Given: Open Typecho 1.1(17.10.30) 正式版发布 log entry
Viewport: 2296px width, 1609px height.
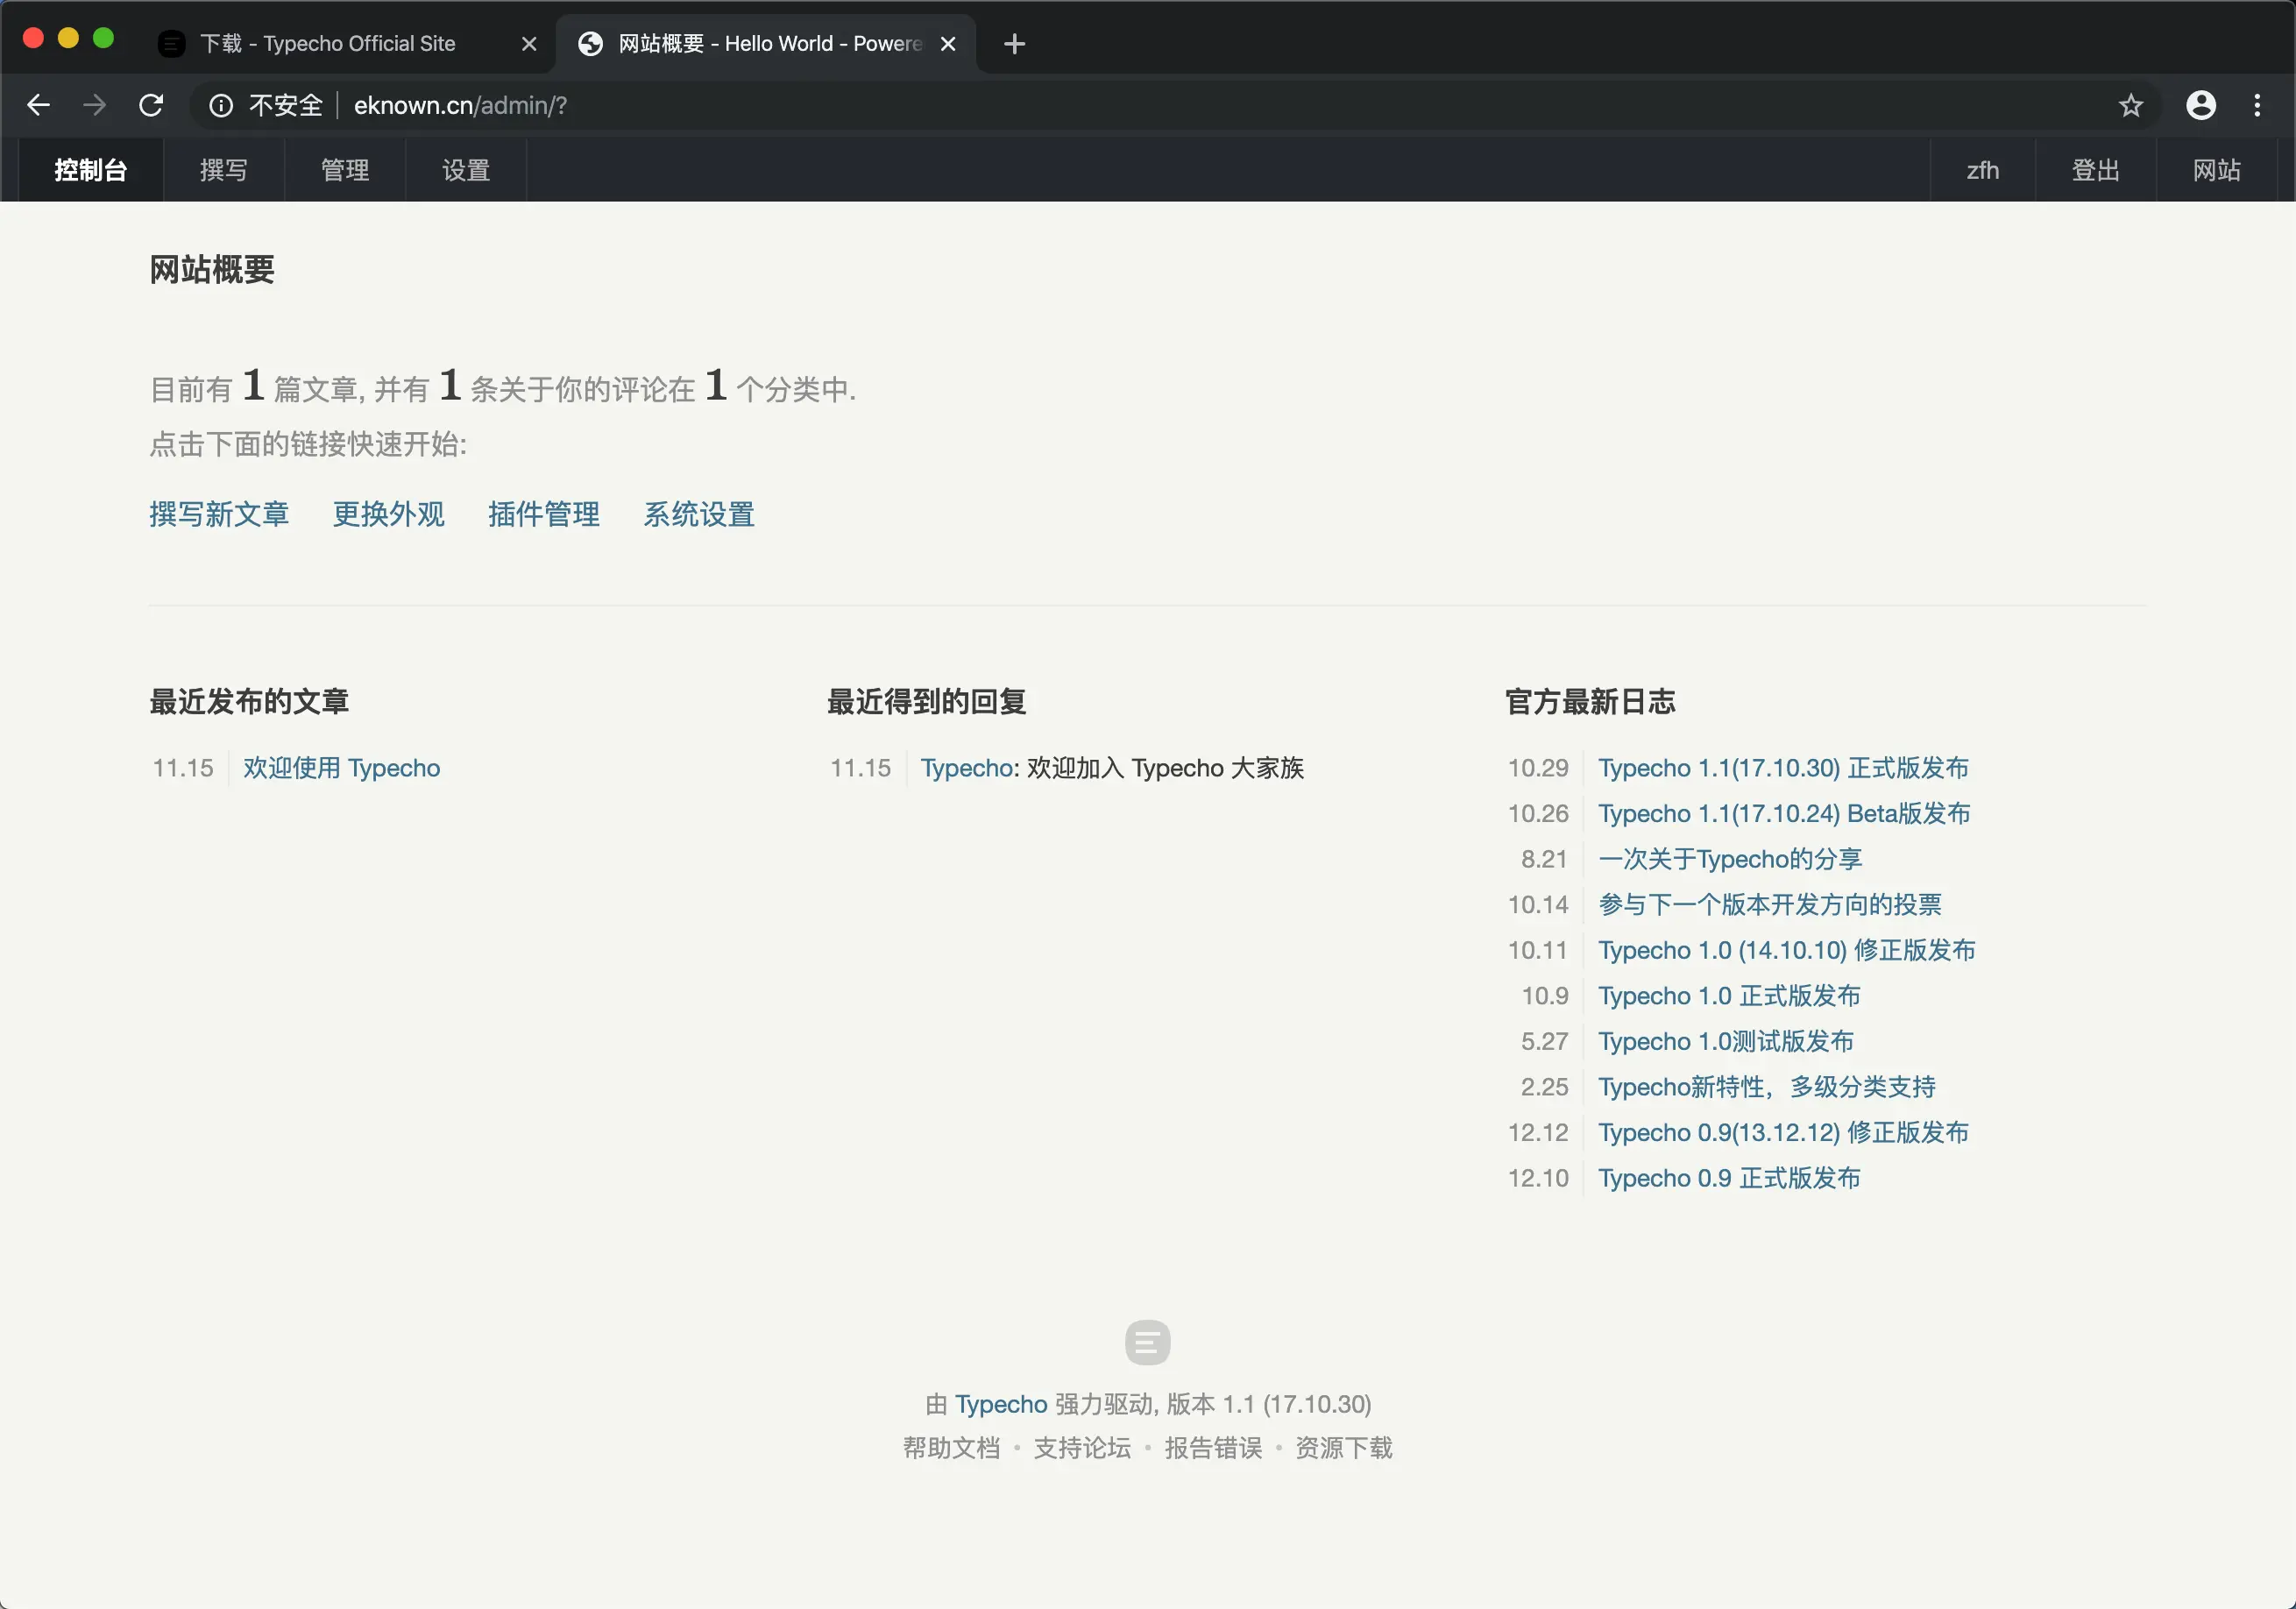Looking at the screenshot, I should click(1782, 768).
